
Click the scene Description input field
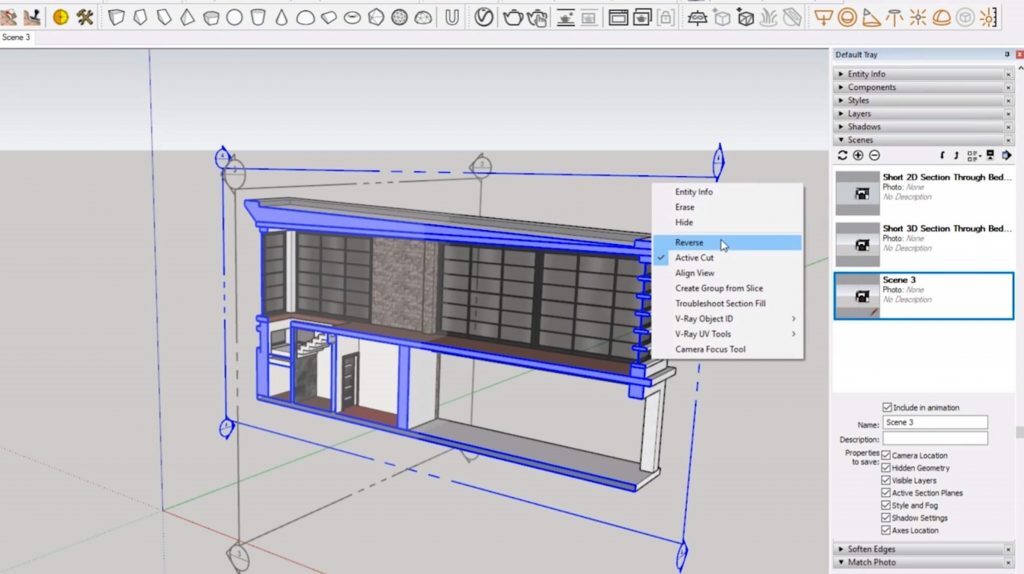(935, 439)
